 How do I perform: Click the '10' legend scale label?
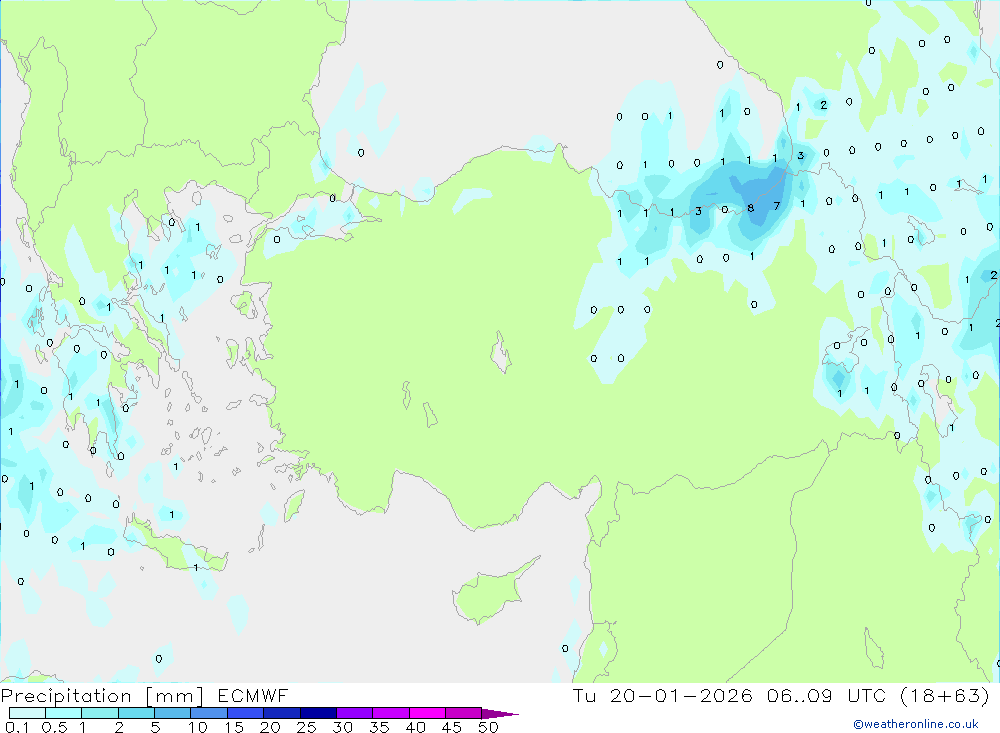197,727
